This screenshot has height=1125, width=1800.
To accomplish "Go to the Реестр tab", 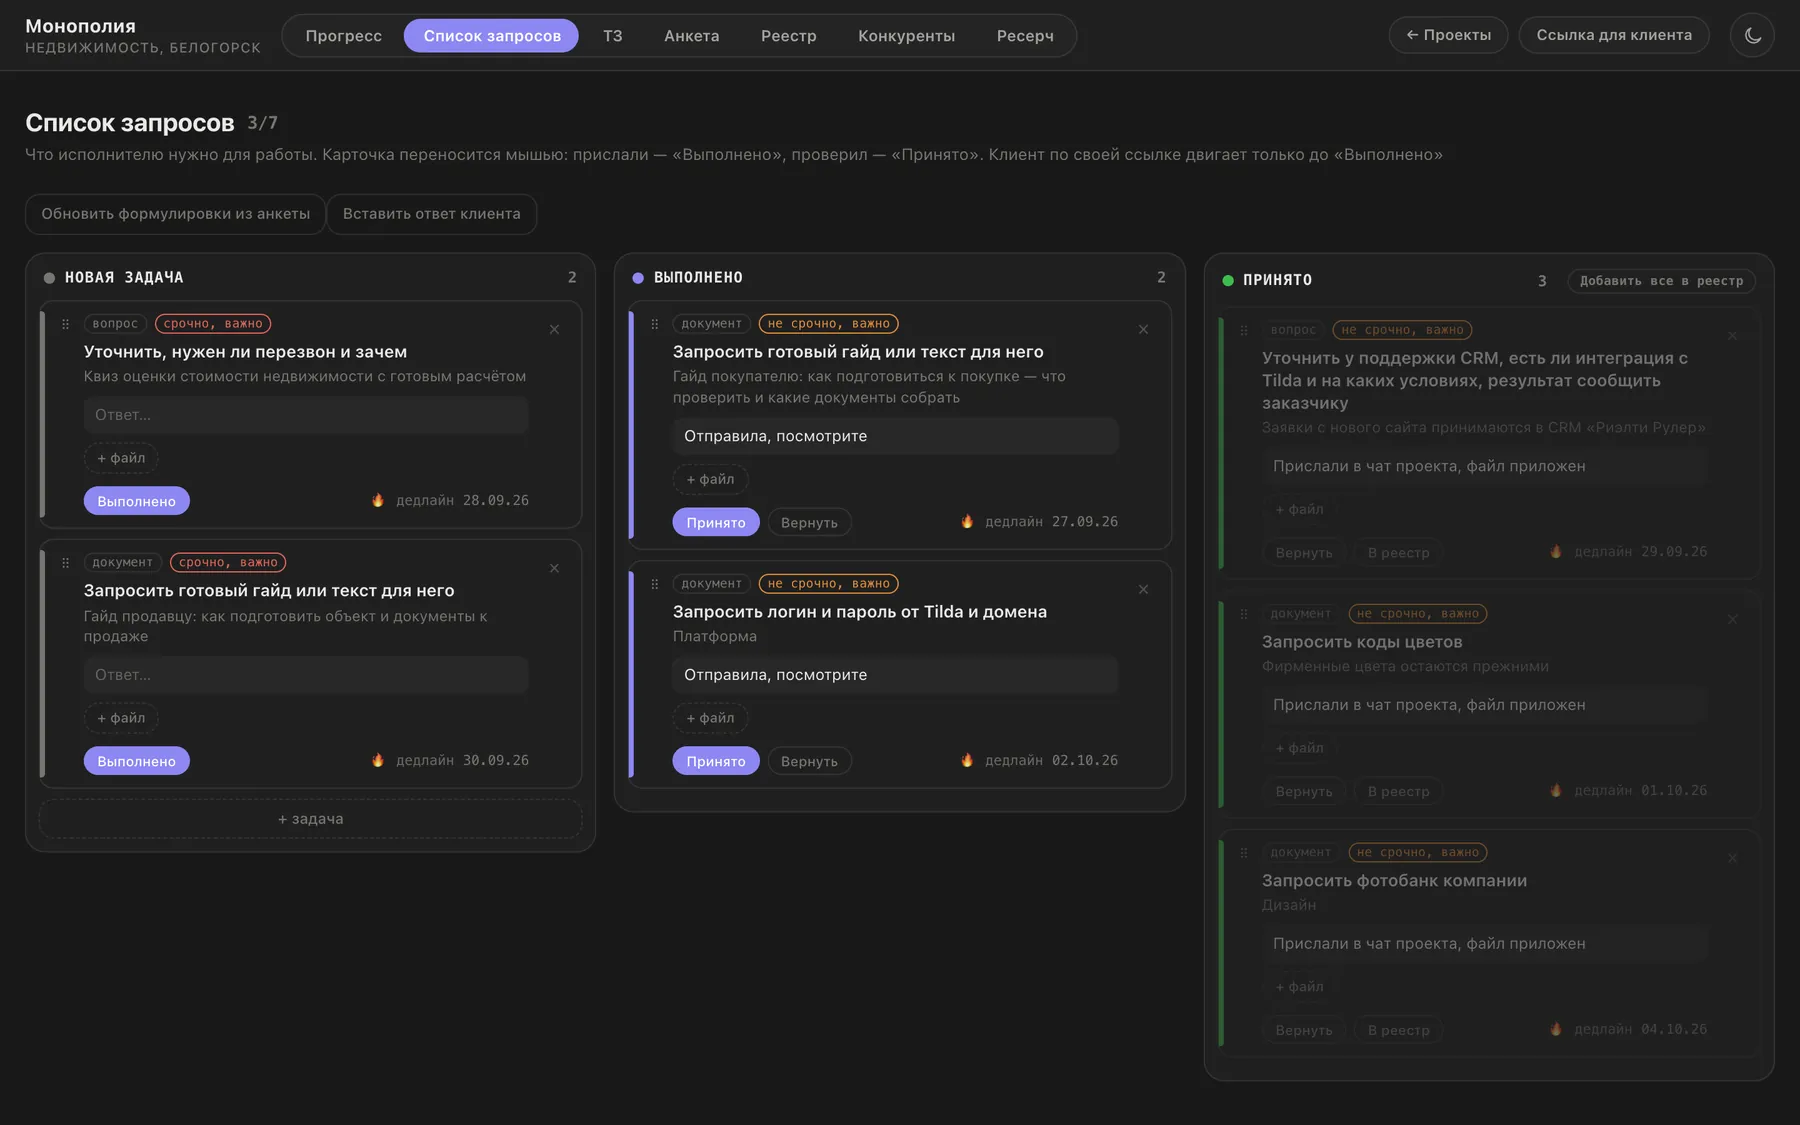I will click(x=789, y=36).
